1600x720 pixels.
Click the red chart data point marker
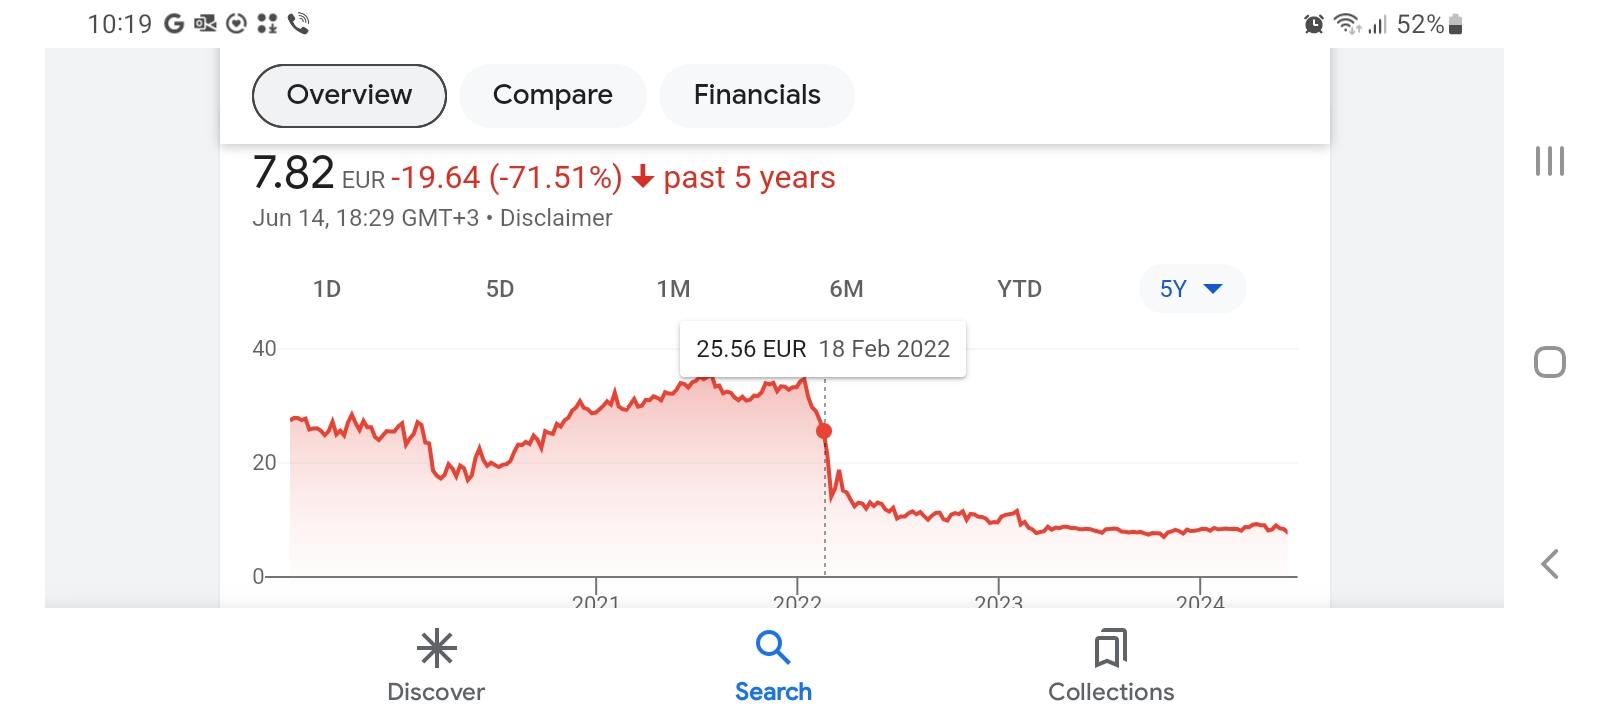tap(824, 431)
